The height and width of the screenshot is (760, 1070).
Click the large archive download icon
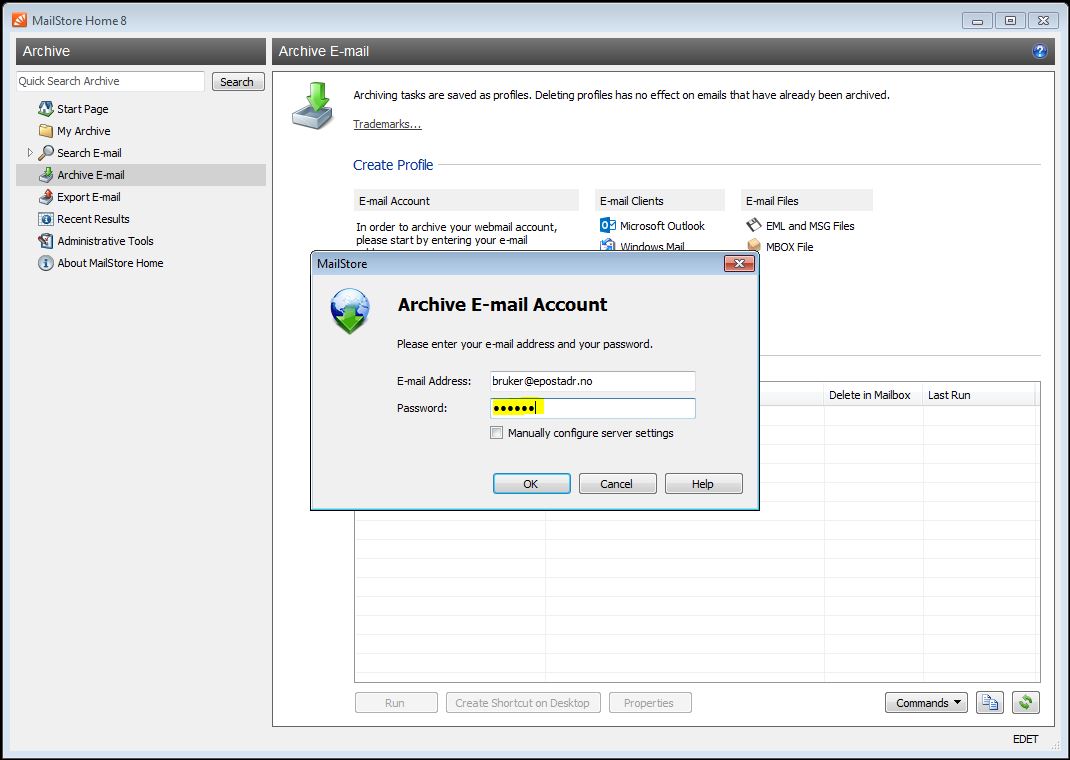(x=313, y=106)
